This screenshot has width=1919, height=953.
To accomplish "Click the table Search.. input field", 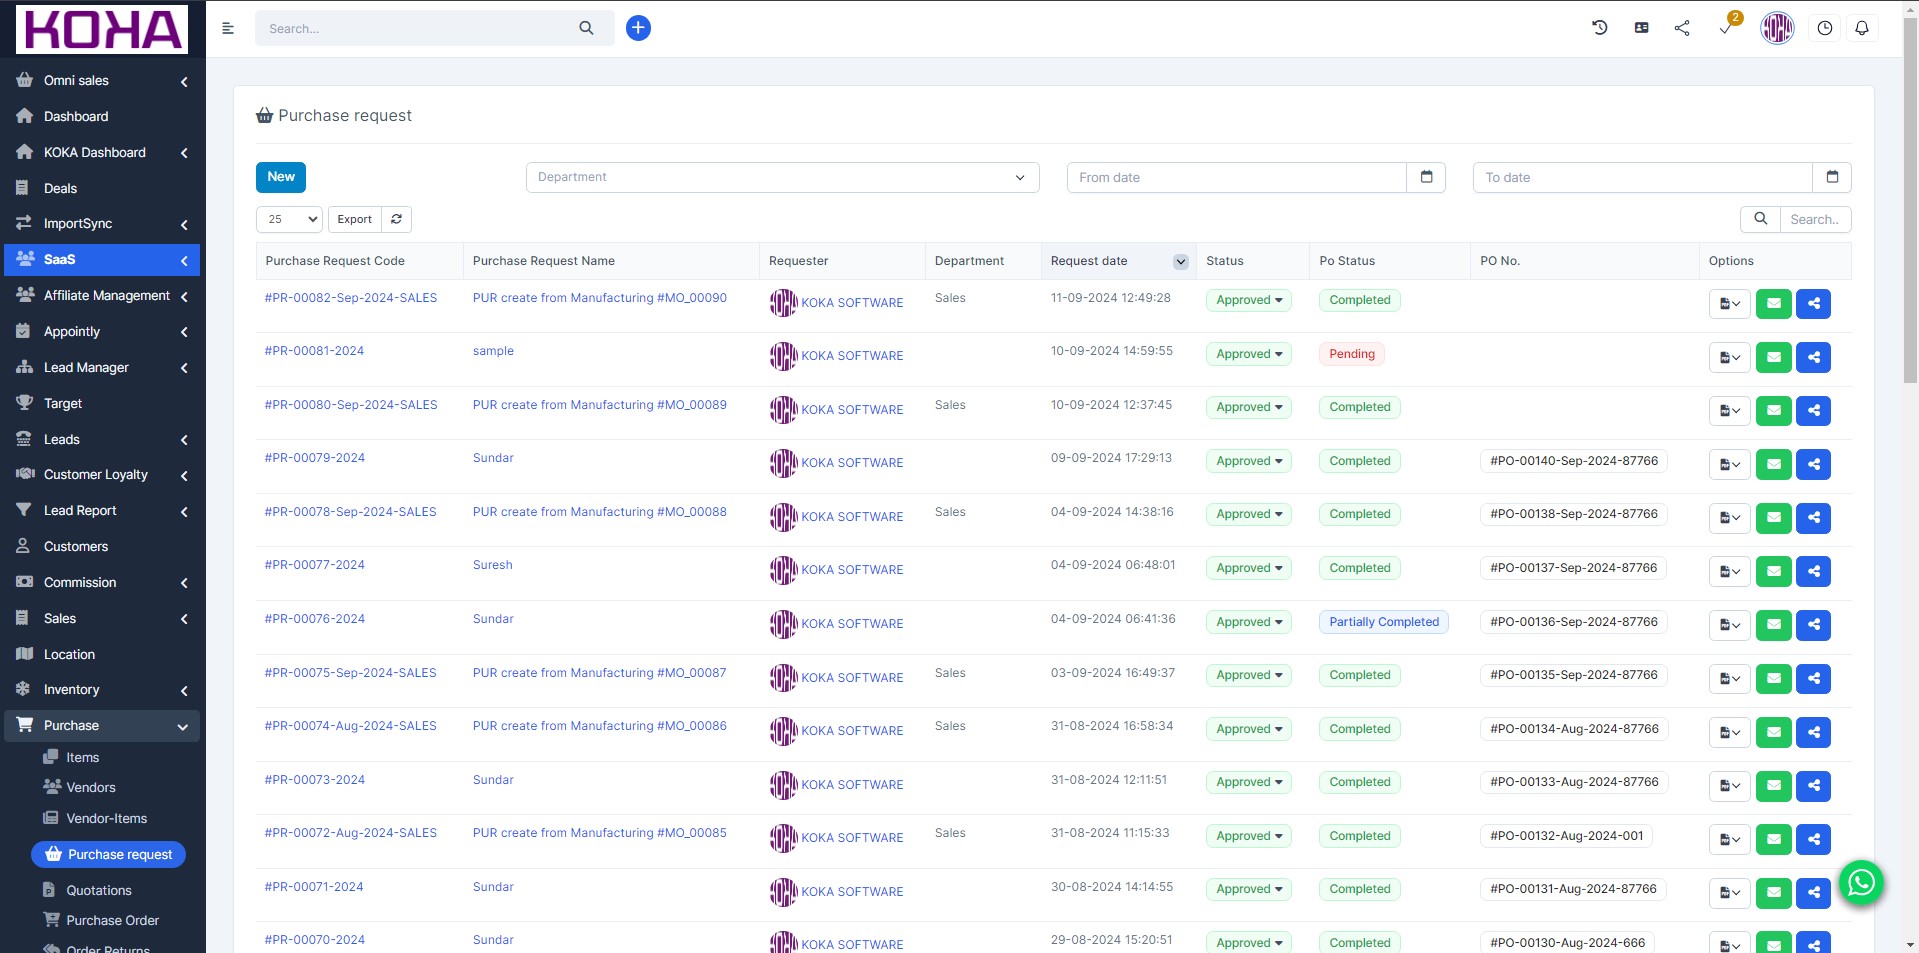I will coord(1815,219).
